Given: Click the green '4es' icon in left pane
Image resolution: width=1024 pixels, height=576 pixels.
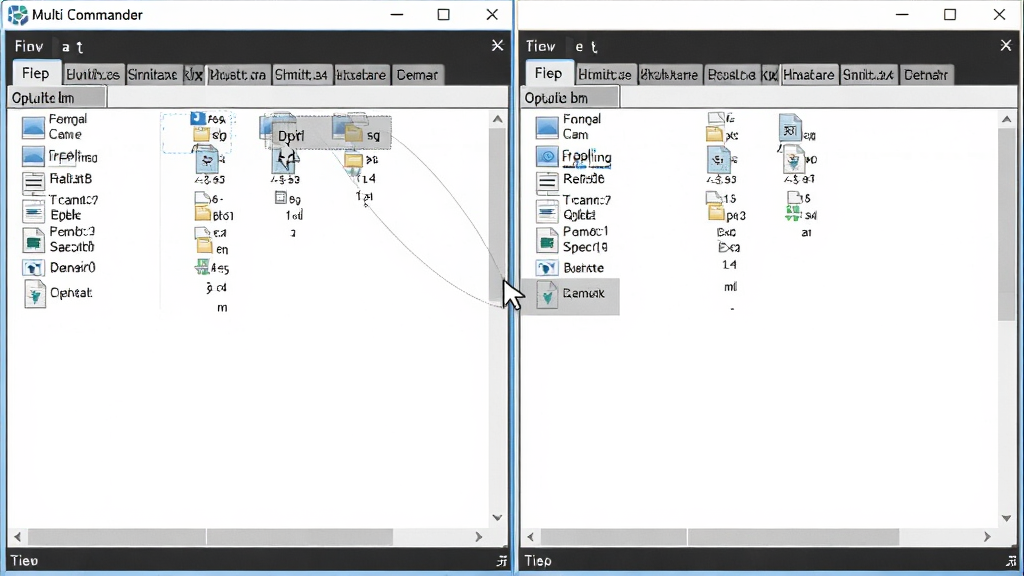Looking at the screenshot, I should (x=202, y=266).
